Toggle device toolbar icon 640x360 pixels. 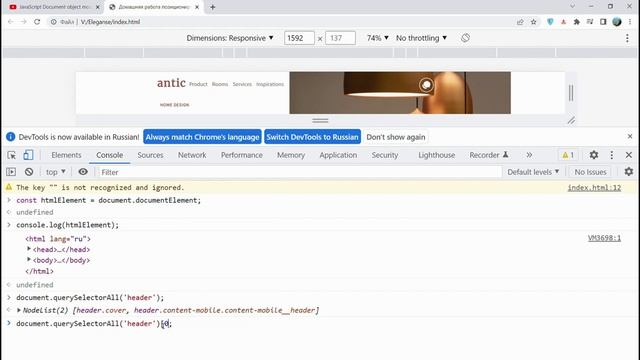pyautogui.click(x=28, y=155)
